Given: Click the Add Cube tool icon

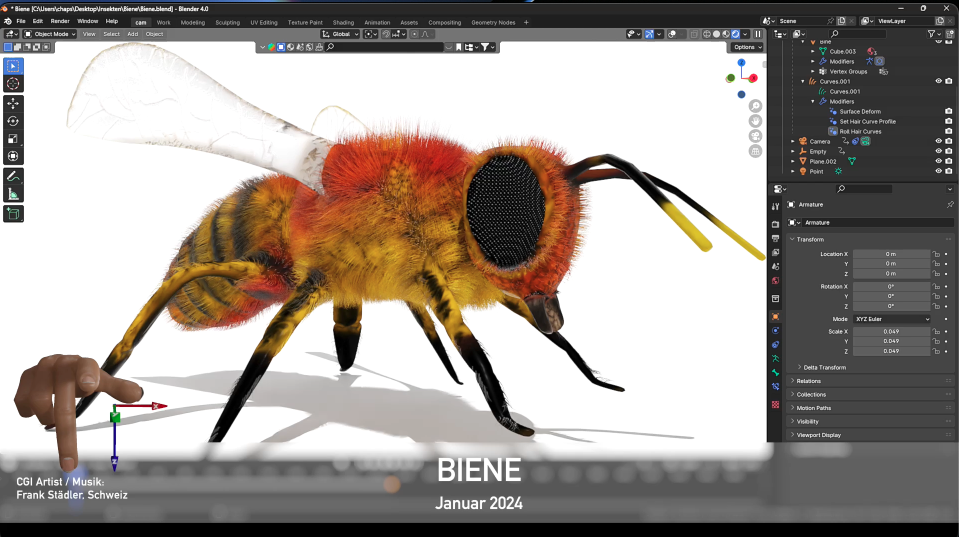Looking at the screenshot, I should click(x=13, y=214).
